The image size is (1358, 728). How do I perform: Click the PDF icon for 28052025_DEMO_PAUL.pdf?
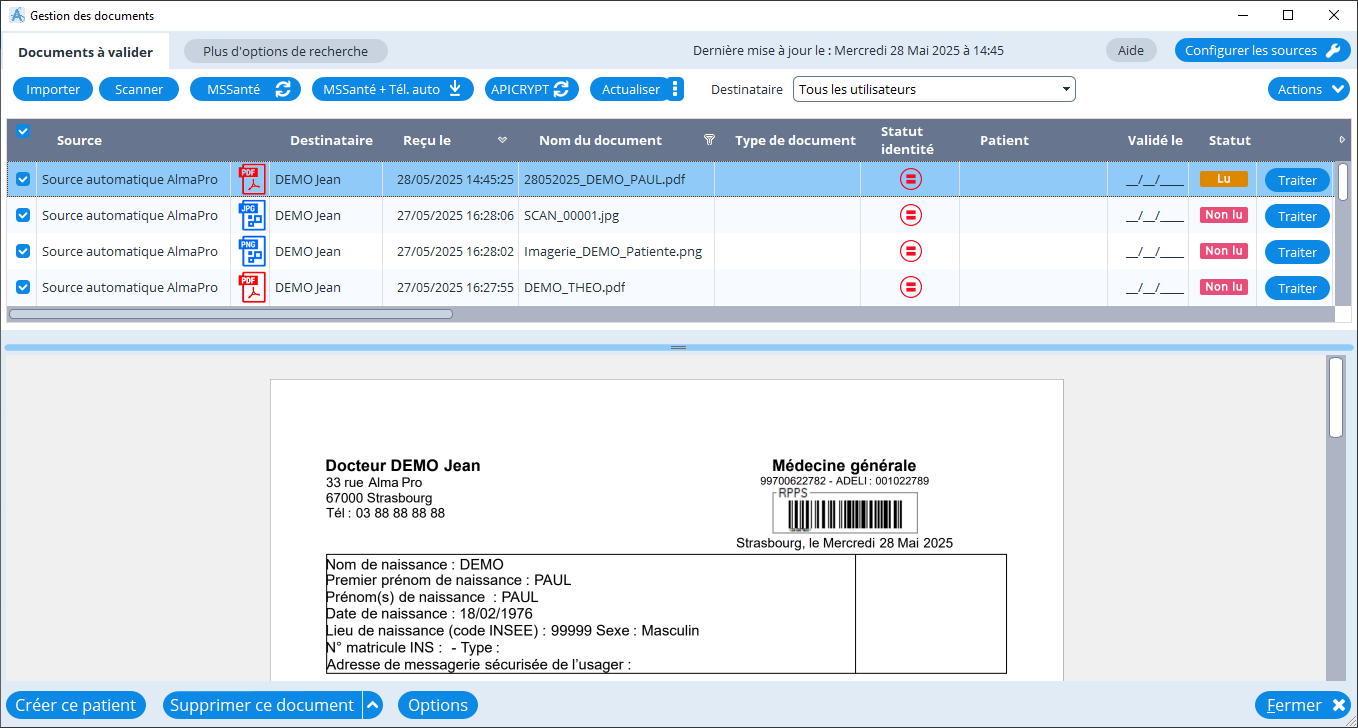(x=252, y=180)
